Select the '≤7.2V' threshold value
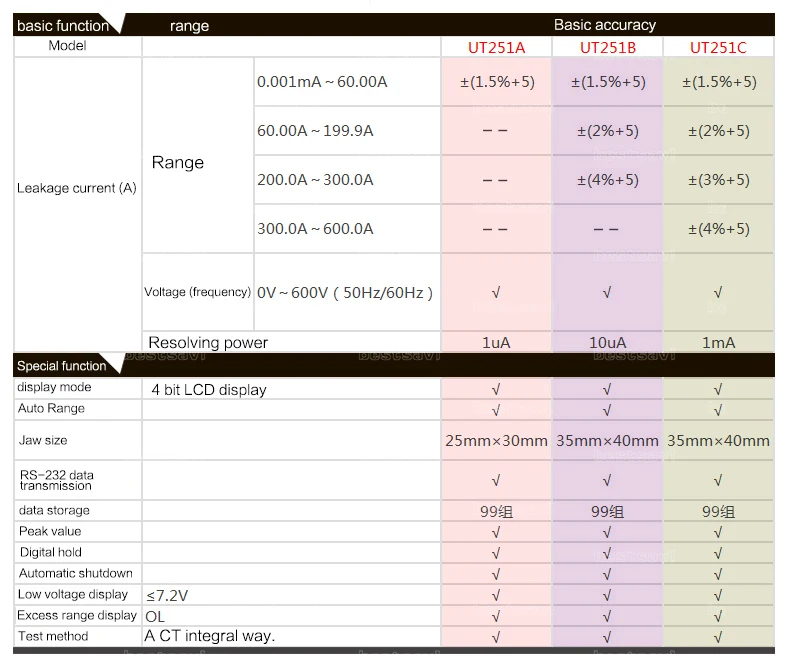Viewport: 790px width, 663px height. [x=167, y=596]
